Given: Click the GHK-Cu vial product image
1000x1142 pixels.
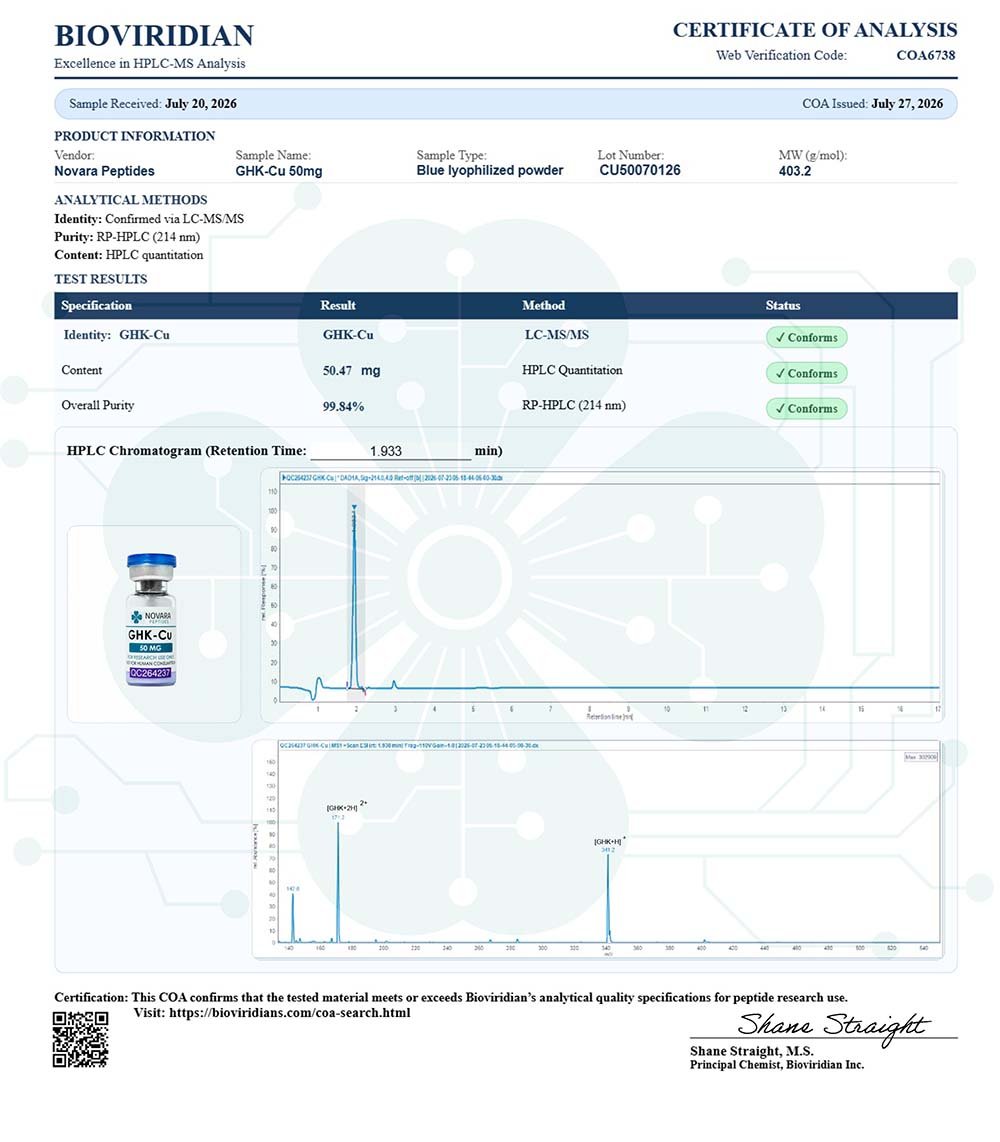Looking at the screenshot, I should coord(151,620).
